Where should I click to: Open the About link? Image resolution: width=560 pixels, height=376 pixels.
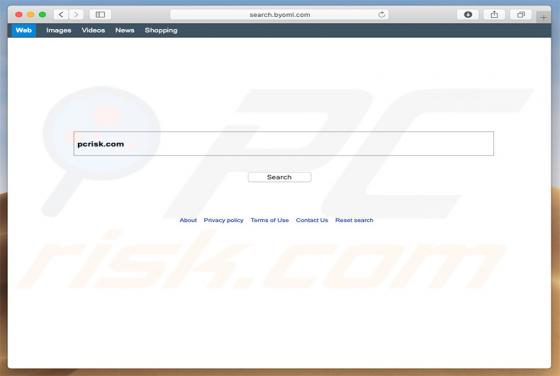click(188, 220)
